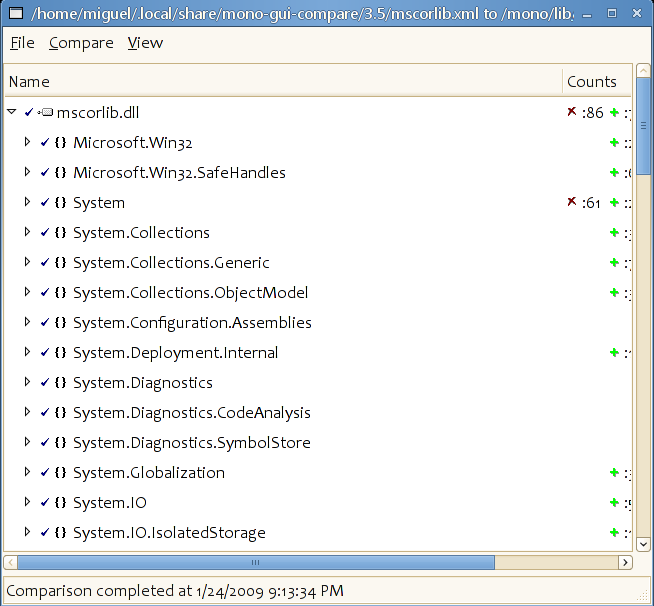
Task: Expand Microsoft.Win32.SafeHandles namespace node
Action: click(27, 172)
